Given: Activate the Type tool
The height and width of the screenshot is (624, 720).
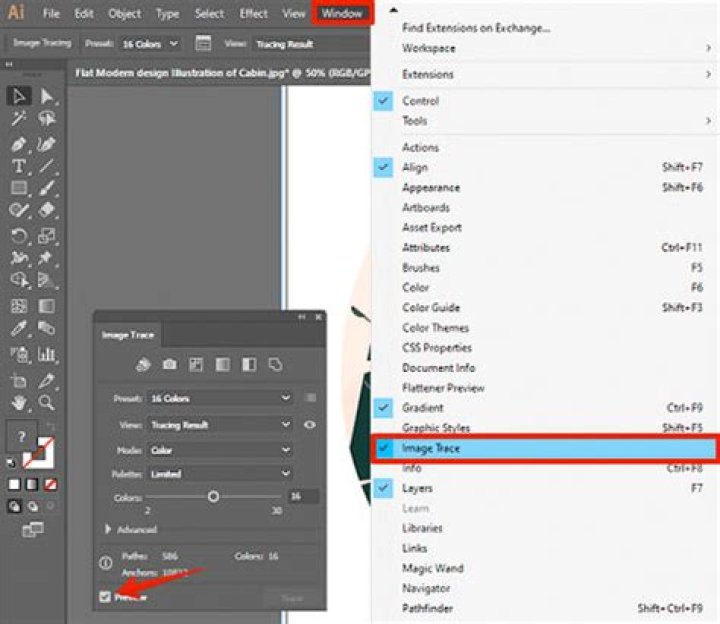Looking at the screenshot, I should (19, 166).
